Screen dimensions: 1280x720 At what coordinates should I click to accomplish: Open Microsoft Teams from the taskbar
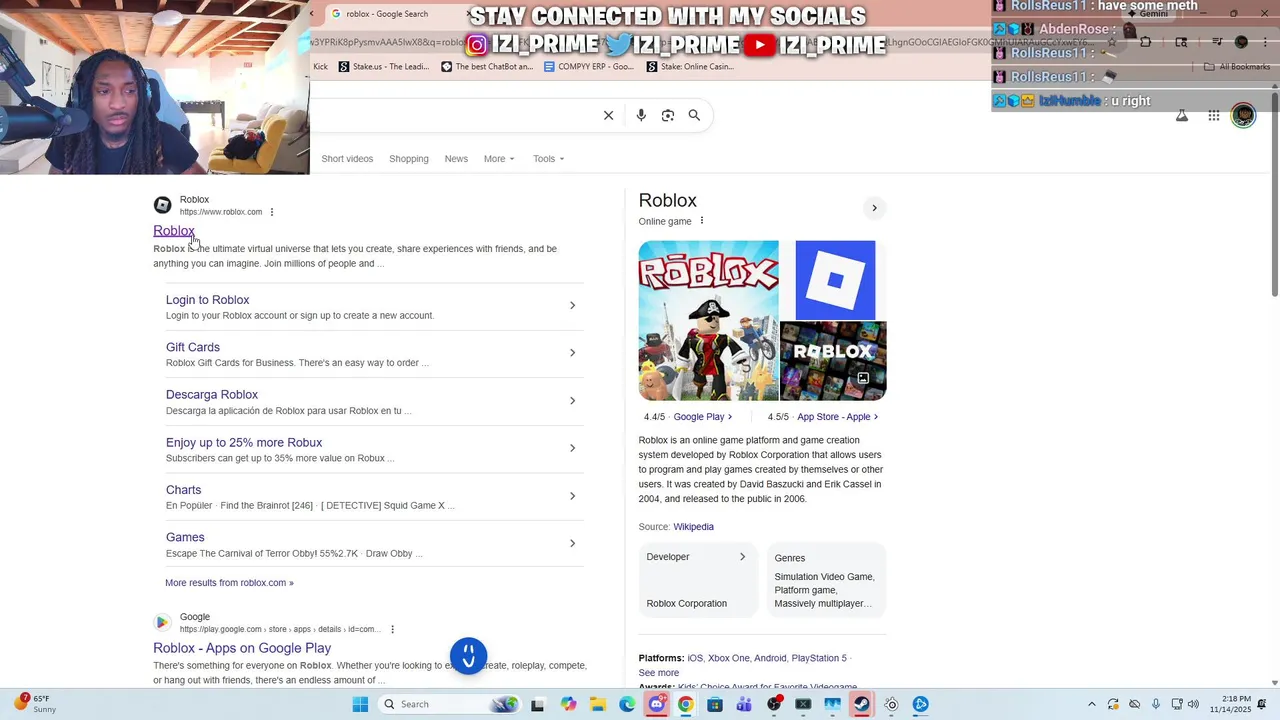point(744,704)
